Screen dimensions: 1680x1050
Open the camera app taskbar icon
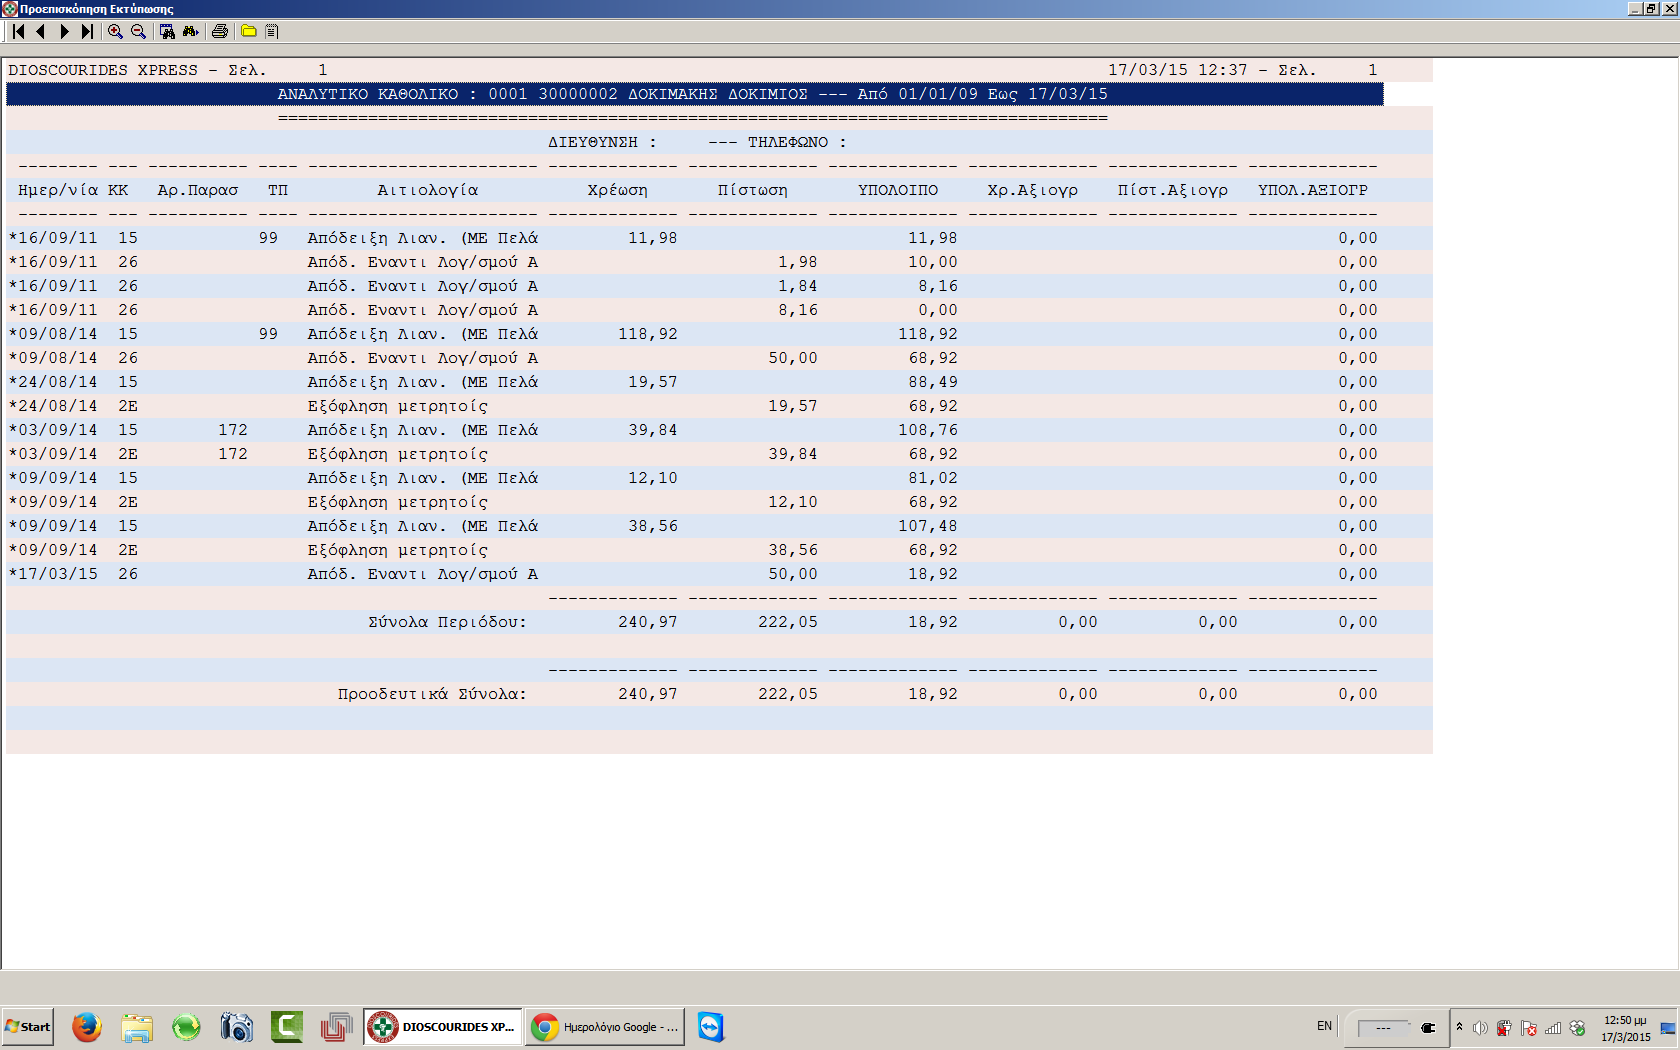pyautogui.click(x=236, y=1027)
